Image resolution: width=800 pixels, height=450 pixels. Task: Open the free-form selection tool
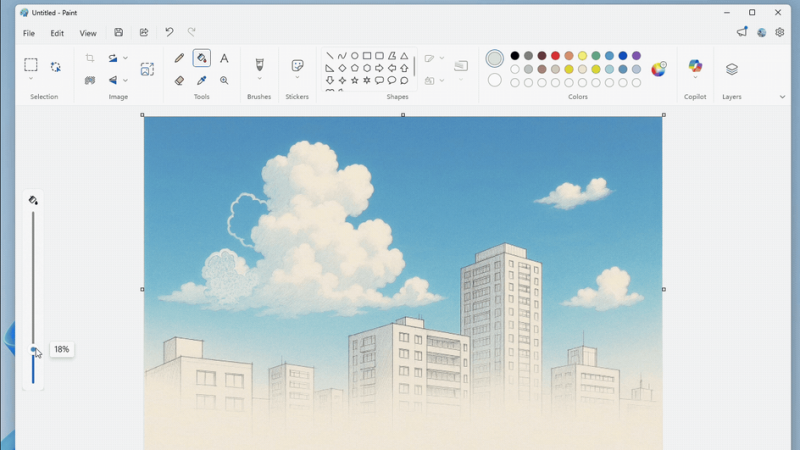tap(56, 67)
